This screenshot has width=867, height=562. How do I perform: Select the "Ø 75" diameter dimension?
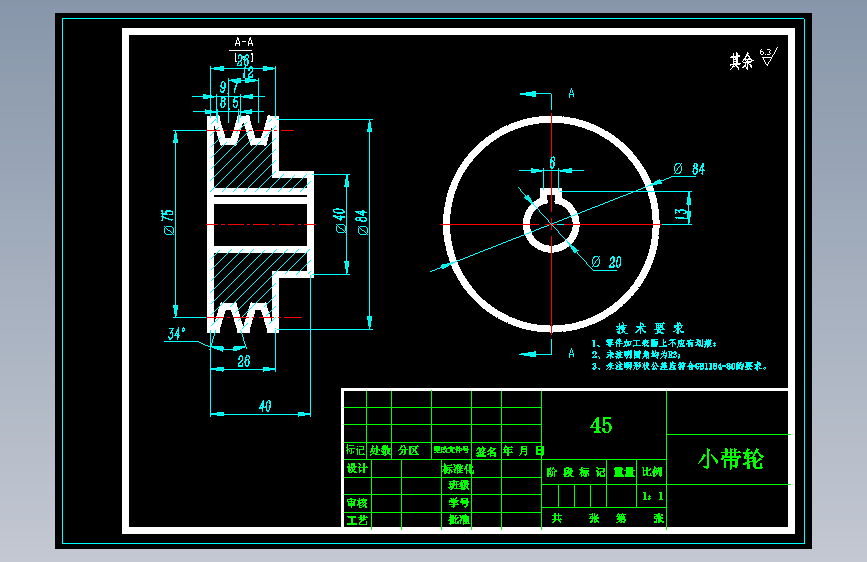pyautogui.click(x=169, y=222)
